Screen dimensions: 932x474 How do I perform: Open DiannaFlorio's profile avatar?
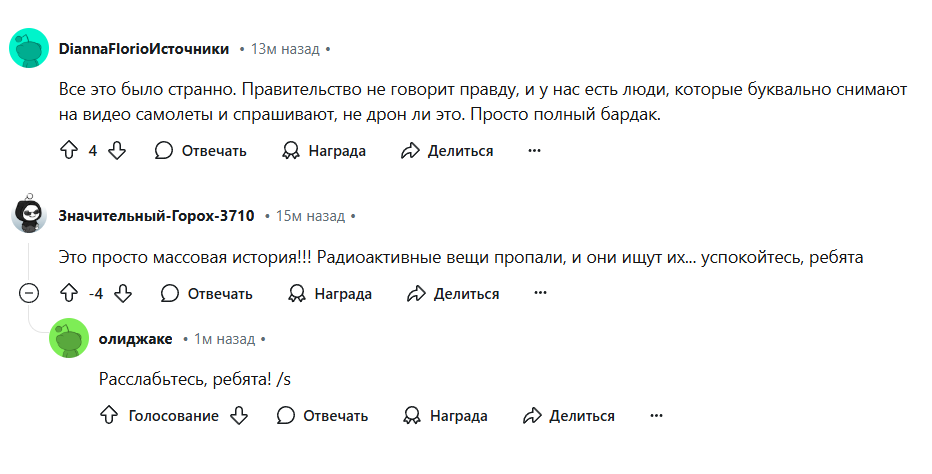click(29, 48)
